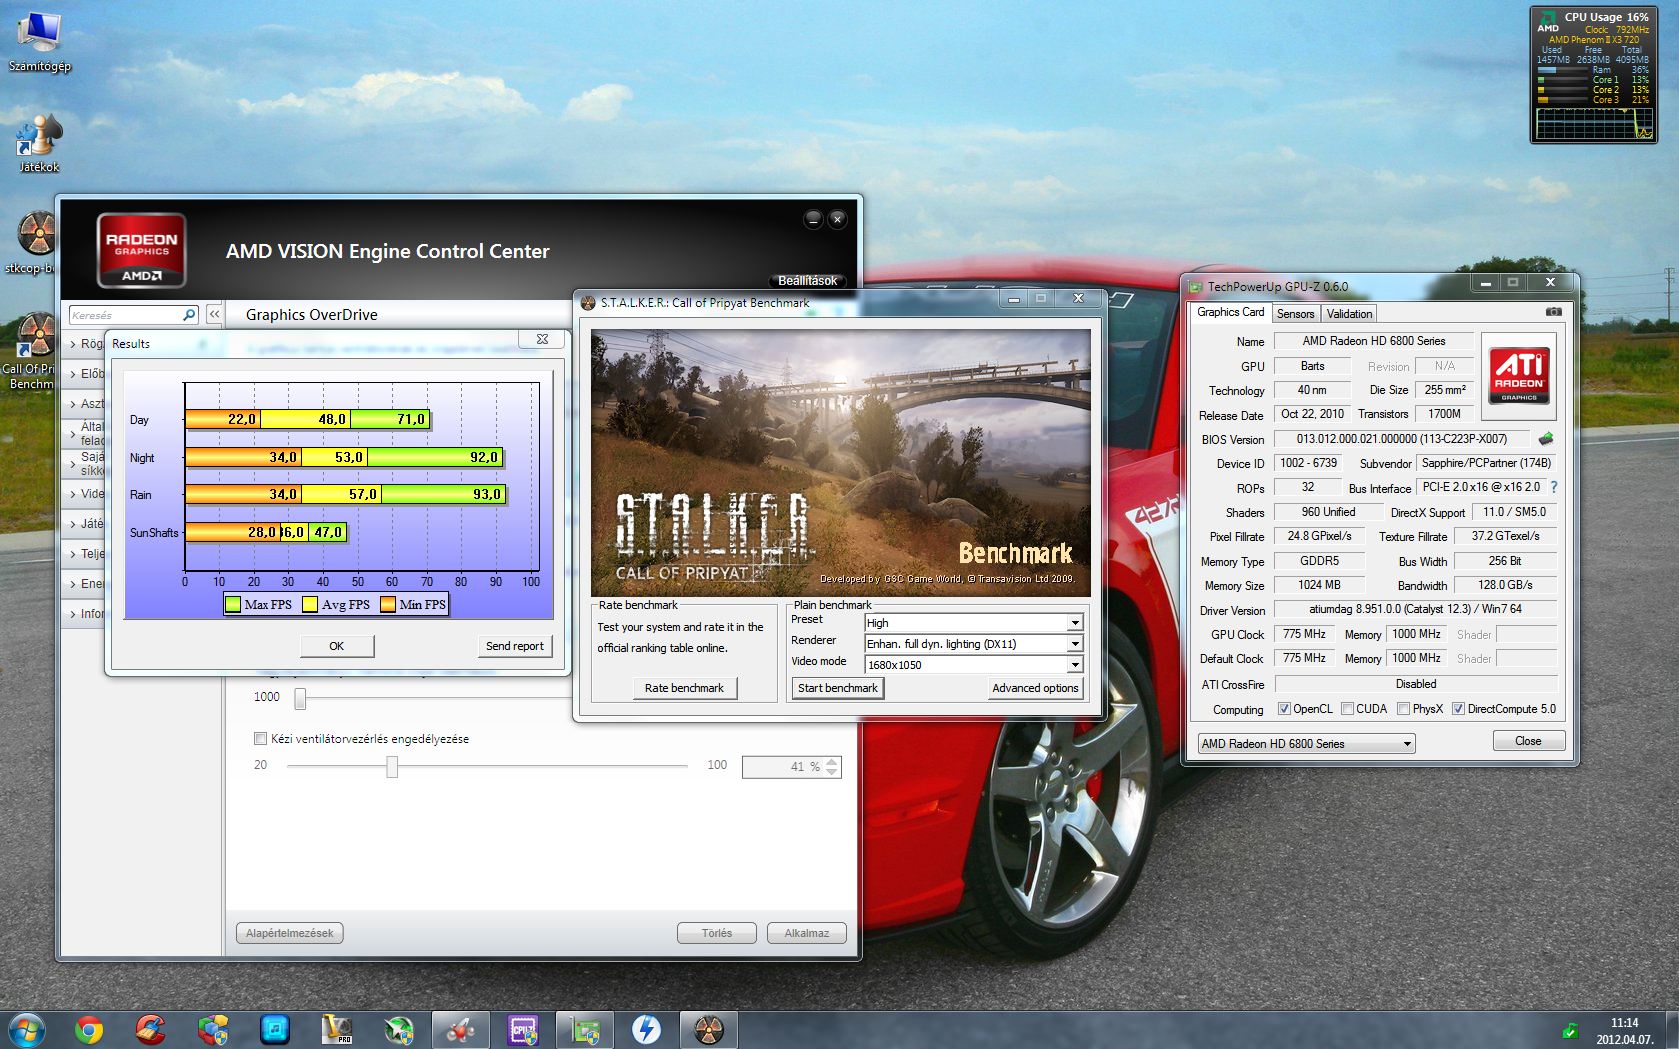The height and width of the screenshot is (1049, 1679).
Task: Open the Renderer dropdown in benchmark
Action: coord(973,643)
